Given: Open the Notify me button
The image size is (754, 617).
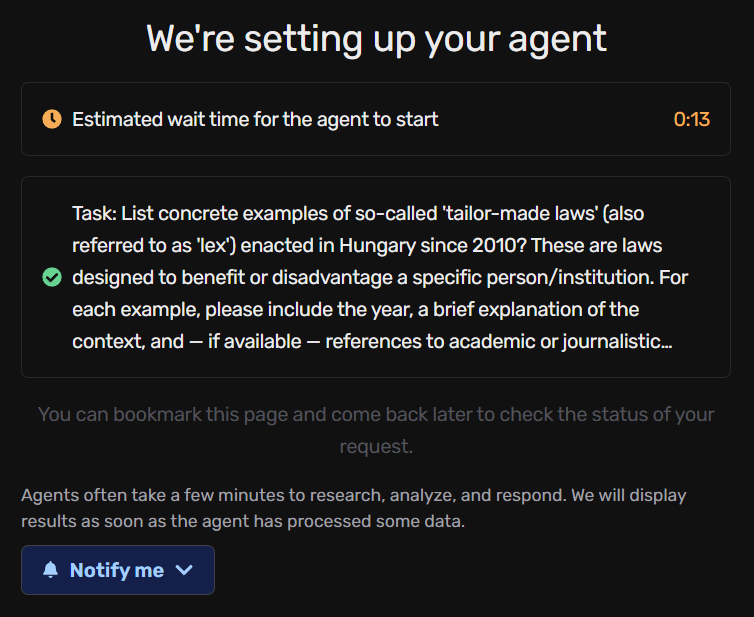Looking at the screenshot, I should pyautogui.click(x=118, y=570).
